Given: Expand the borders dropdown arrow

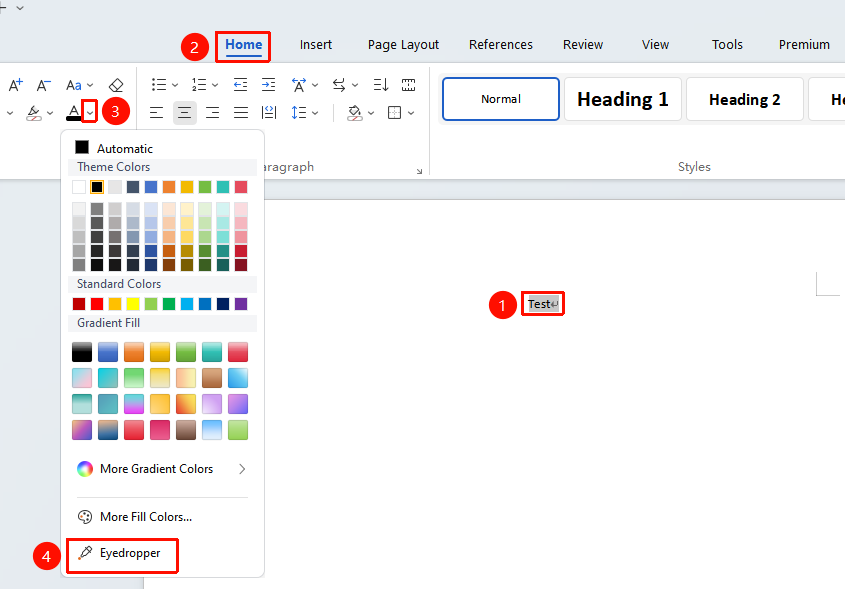Looking at the screenshot, I should click(x=411, y=113).
